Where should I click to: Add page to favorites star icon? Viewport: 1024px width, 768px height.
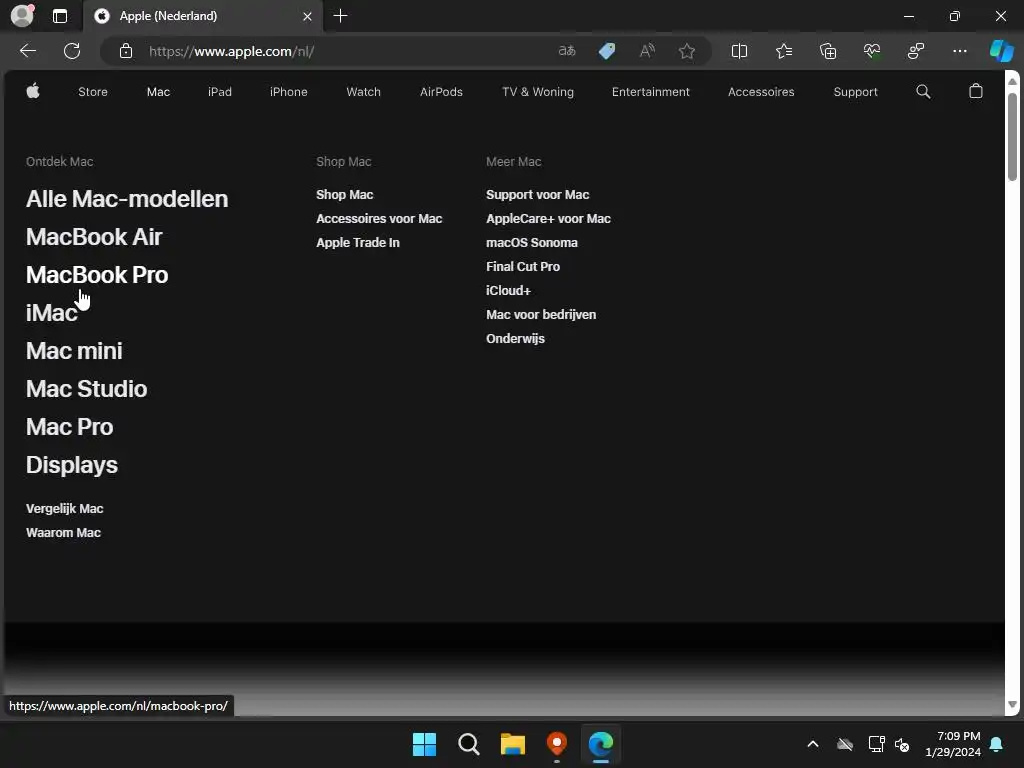click(x=686, y=51)
